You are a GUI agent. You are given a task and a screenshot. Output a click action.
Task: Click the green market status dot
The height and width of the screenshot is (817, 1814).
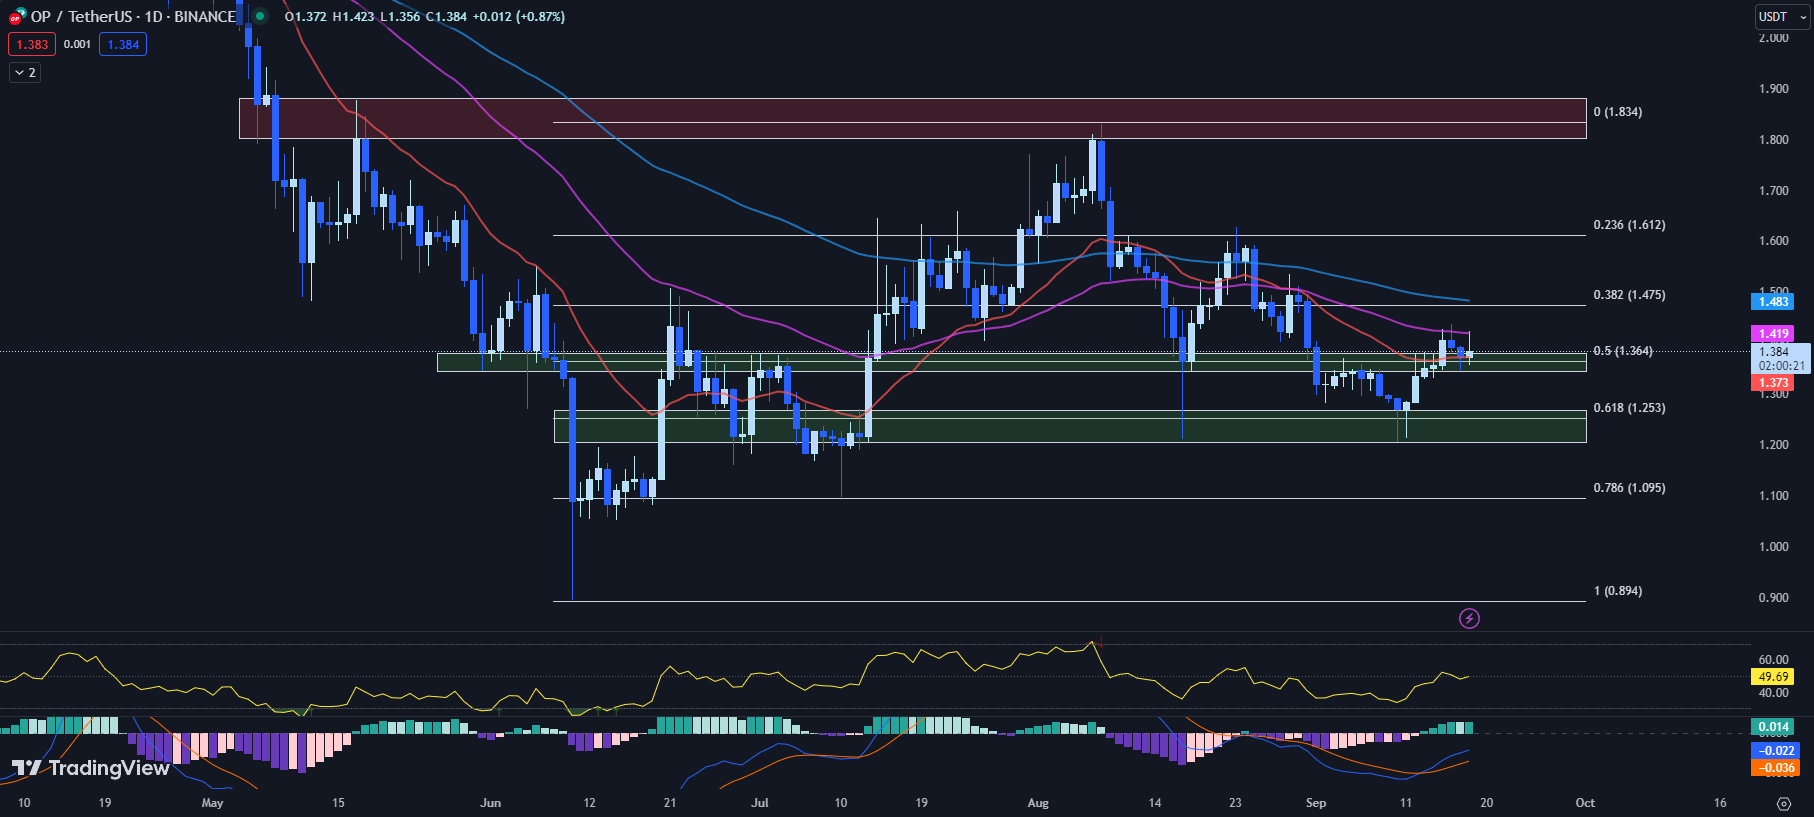[x=260, y=16]
